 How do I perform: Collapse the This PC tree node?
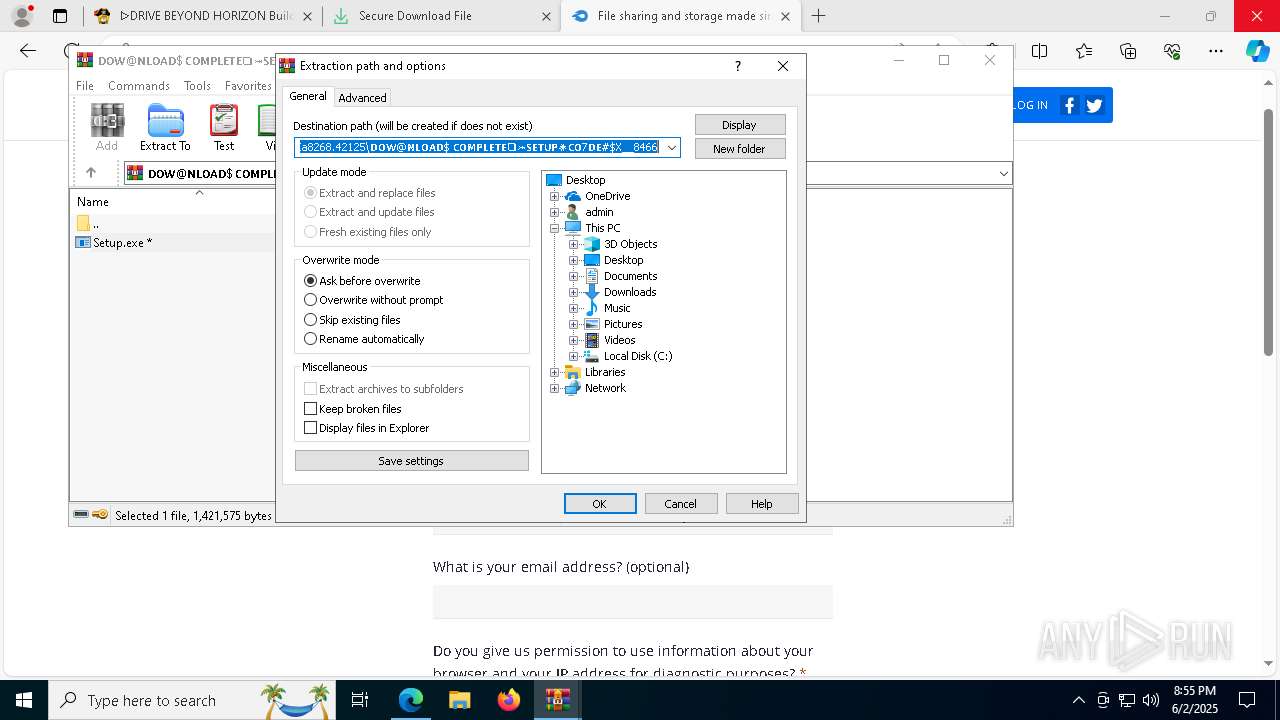coord(554,228)
